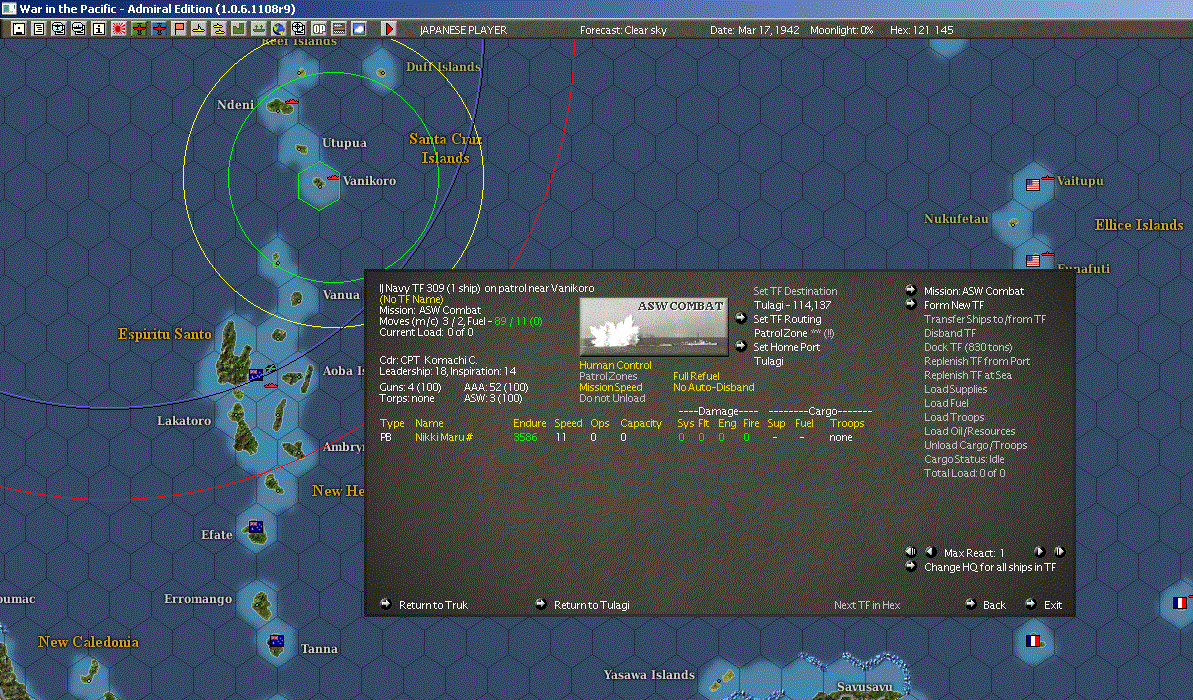This screenshot has height=700, width=1193.
Task: Increase Max React by one step
Action: [1039, 552]
